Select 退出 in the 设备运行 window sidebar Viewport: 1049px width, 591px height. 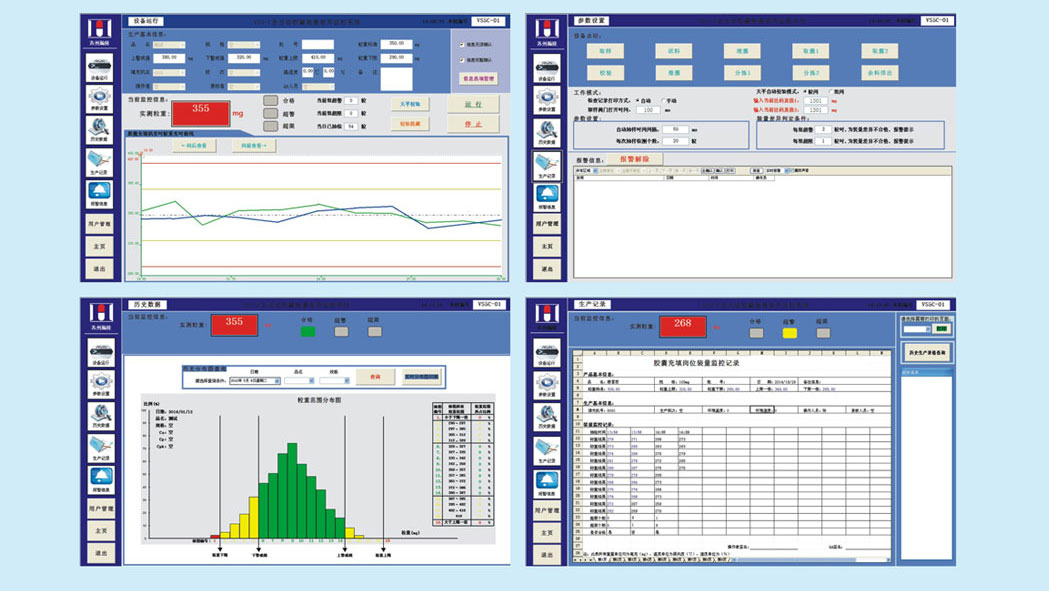point(100,268)
